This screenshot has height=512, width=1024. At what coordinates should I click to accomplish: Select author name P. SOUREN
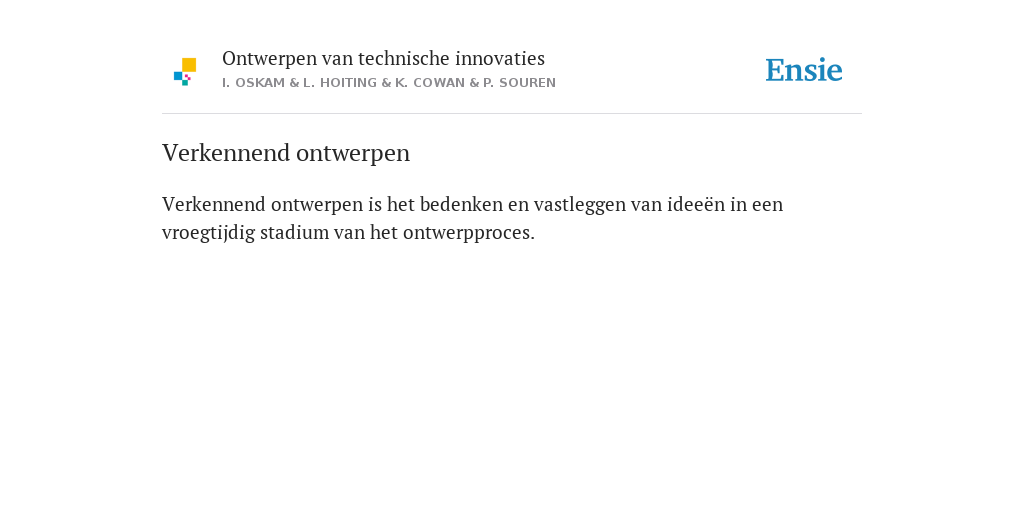click(x=519, y=83)
